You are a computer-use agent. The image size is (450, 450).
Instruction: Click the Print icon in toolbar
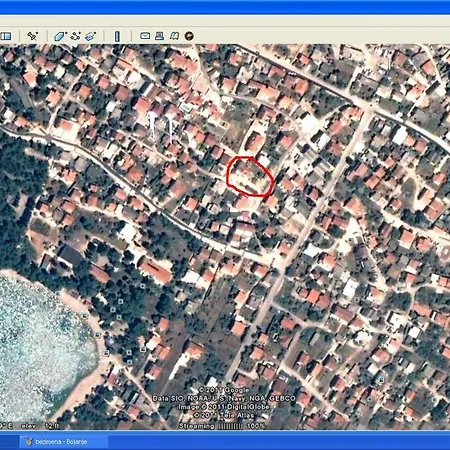pos(159,36)
